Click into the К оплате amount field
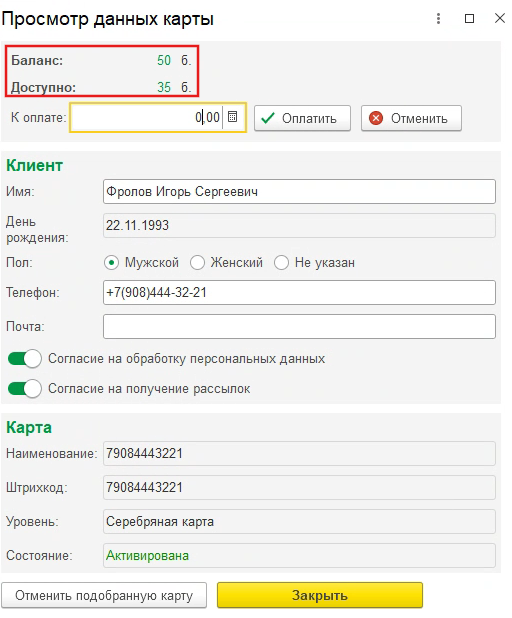This screenshot has width=512, height=618. click(147, 117)
